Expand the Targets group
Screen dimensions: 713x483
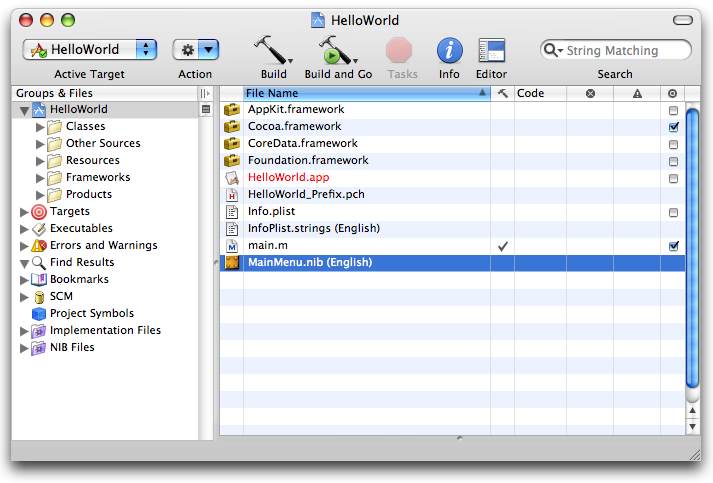(24, 212)
